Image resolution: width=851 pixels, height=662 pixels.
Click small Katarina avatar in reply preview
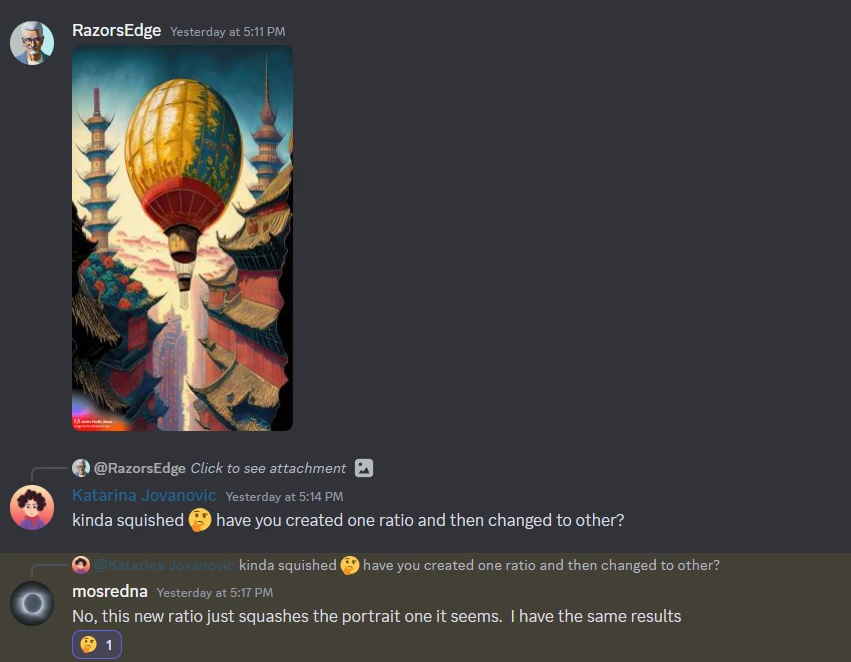81,565
